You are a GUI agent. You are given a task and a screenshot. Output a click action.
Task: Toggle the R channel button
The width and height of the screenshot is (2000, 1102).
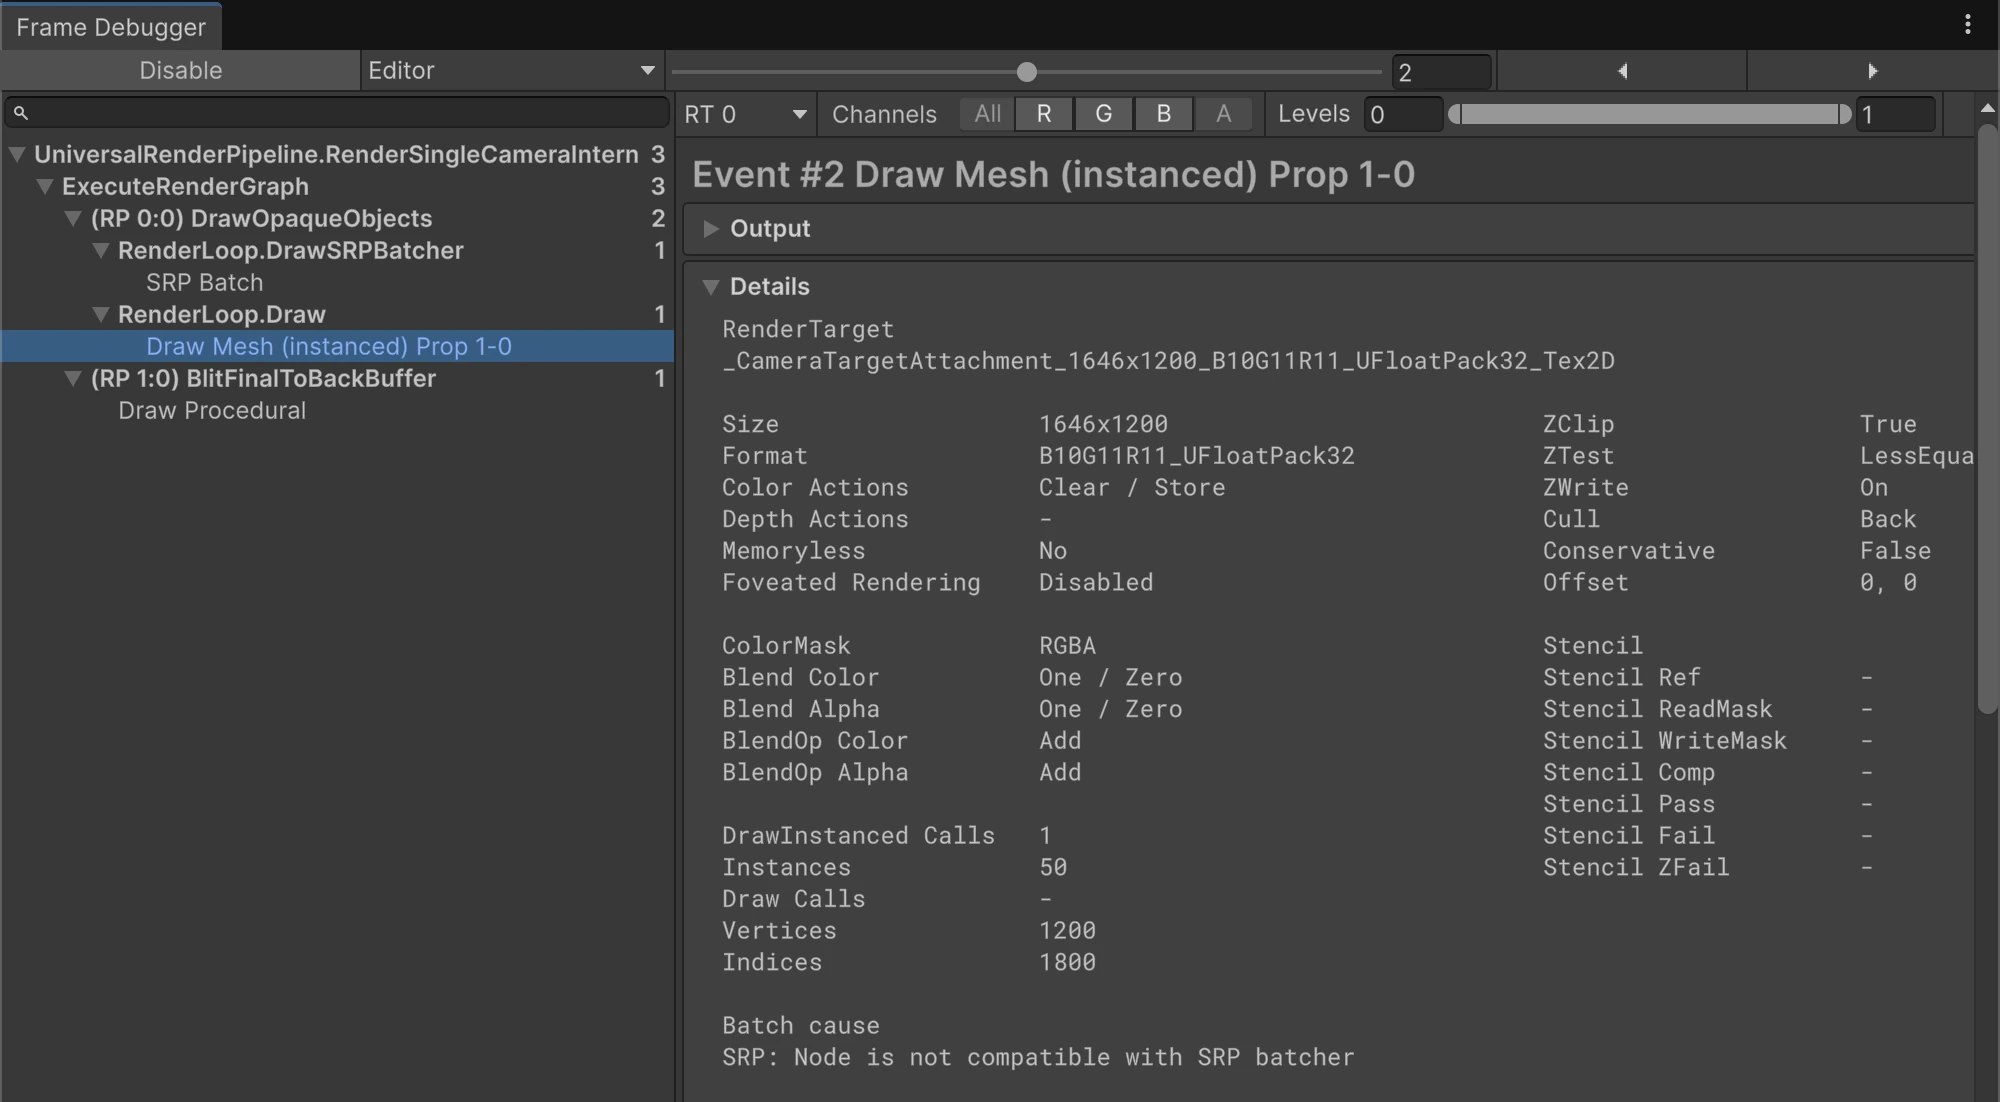pyautogui.click(x=1044, y=114)
